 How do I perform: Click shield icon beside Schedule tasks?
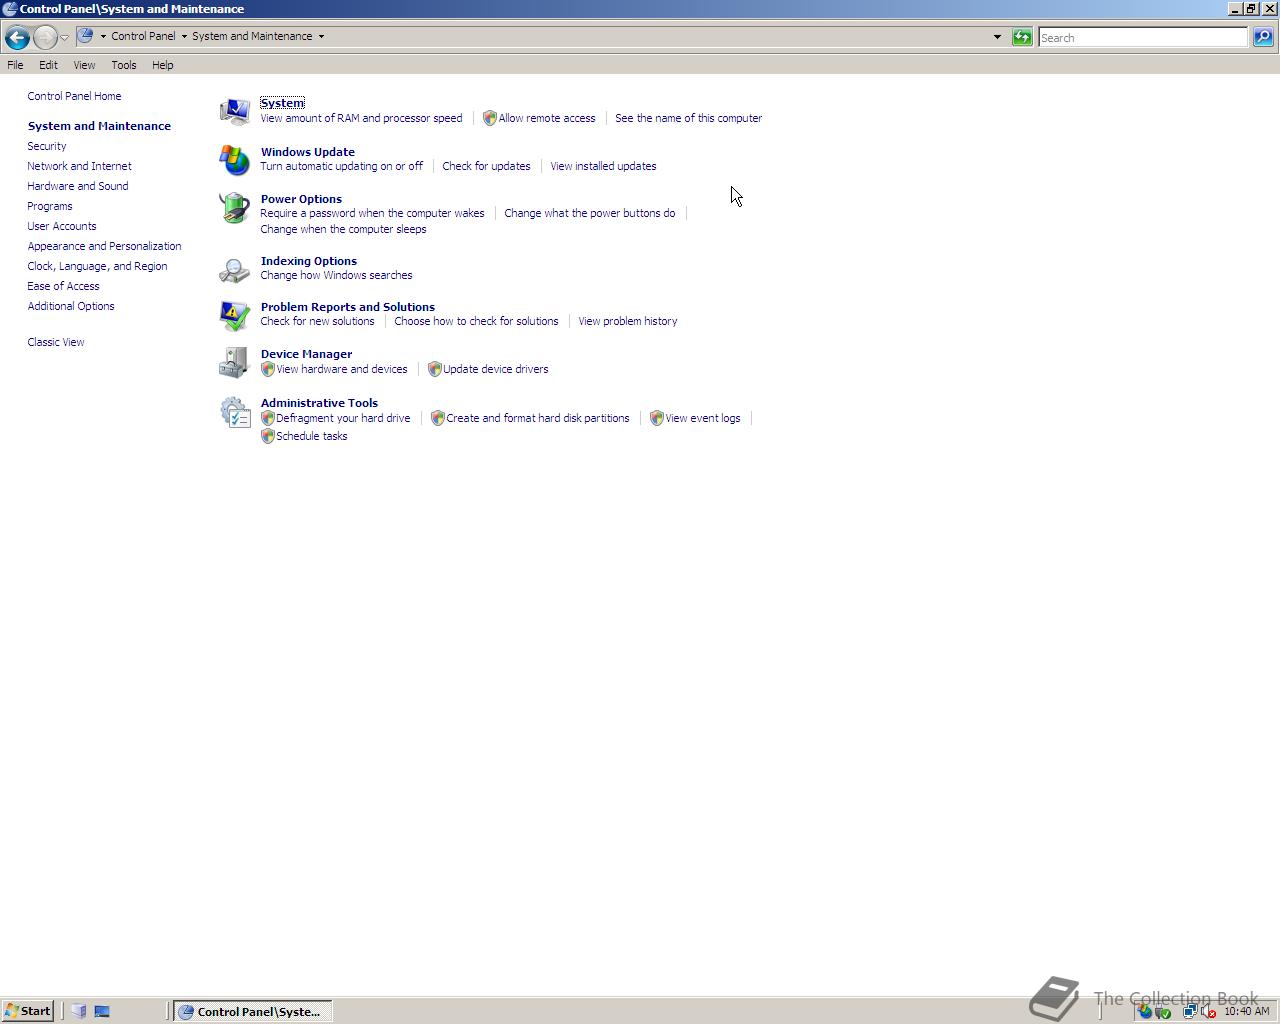click(267, 436)
